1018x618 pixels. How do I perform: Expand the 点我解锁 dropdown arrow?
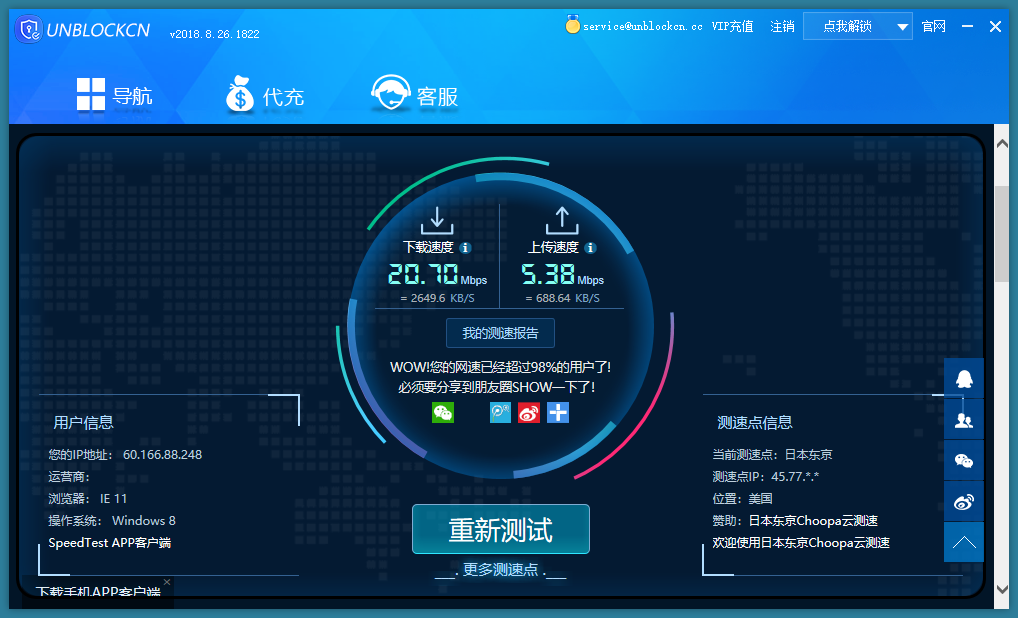tap(902, 27)
